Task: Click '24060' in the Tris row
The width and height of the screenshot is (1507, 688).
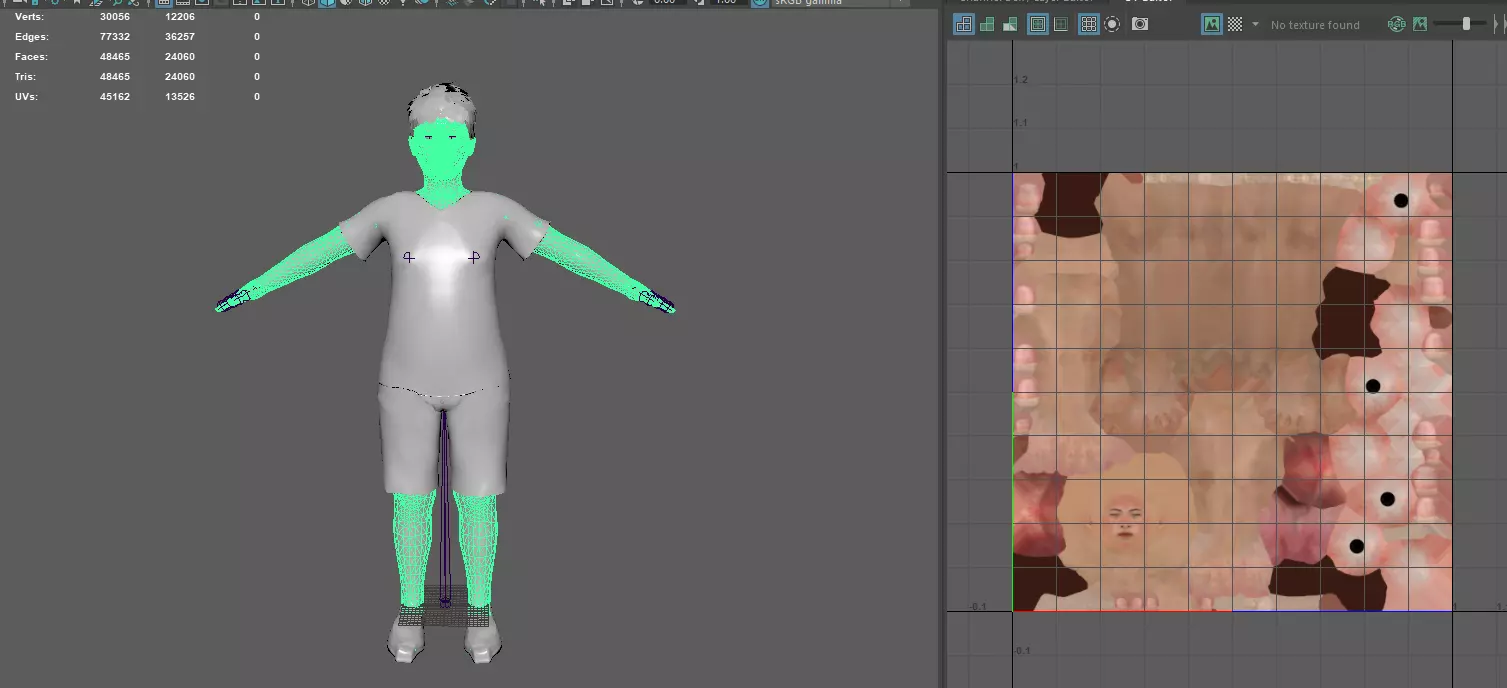Action: (x=180, y=77)
